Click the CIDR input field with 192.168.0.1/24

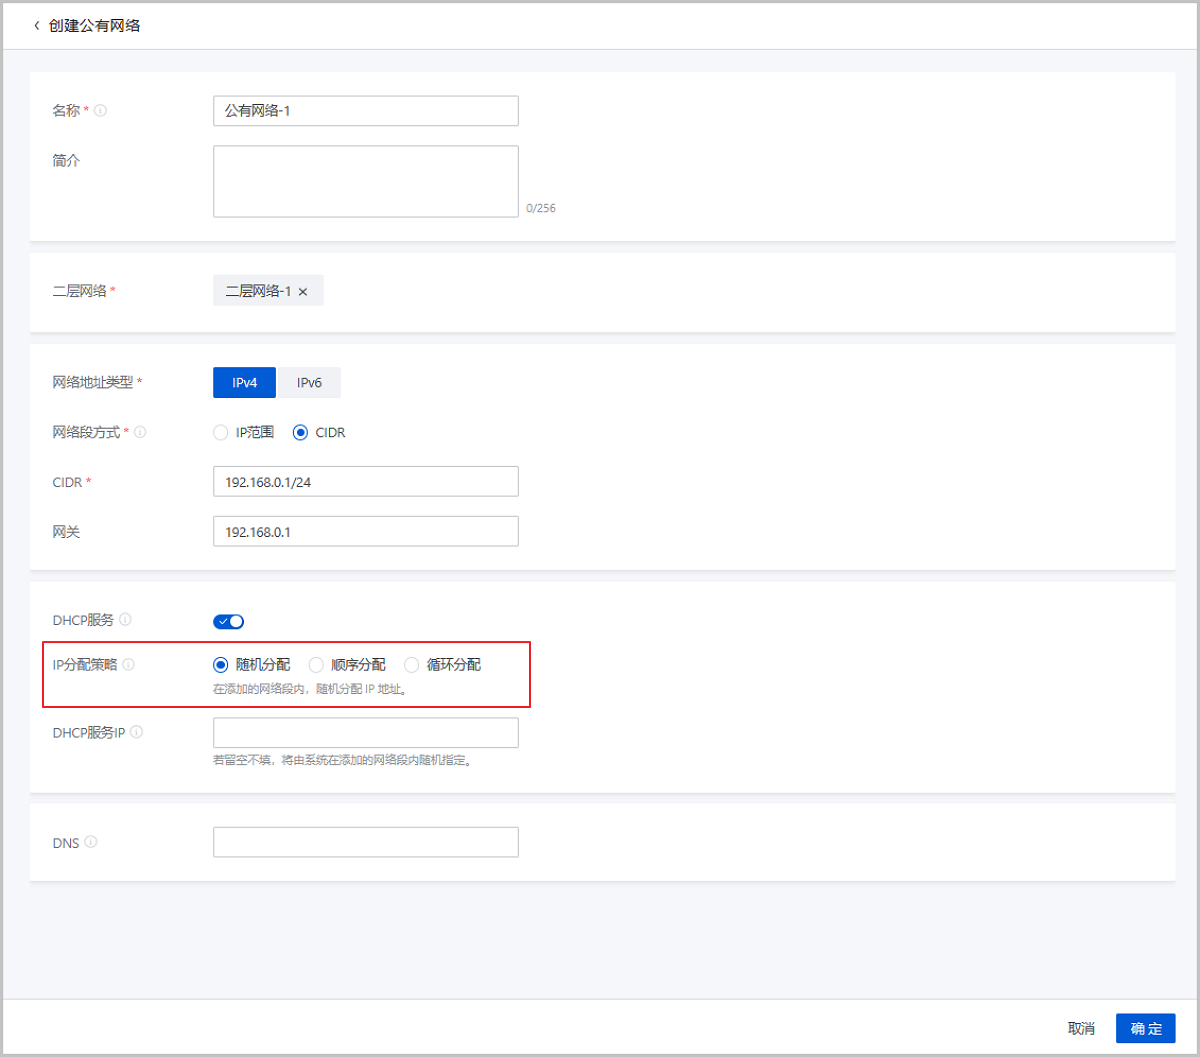point(365,482)
